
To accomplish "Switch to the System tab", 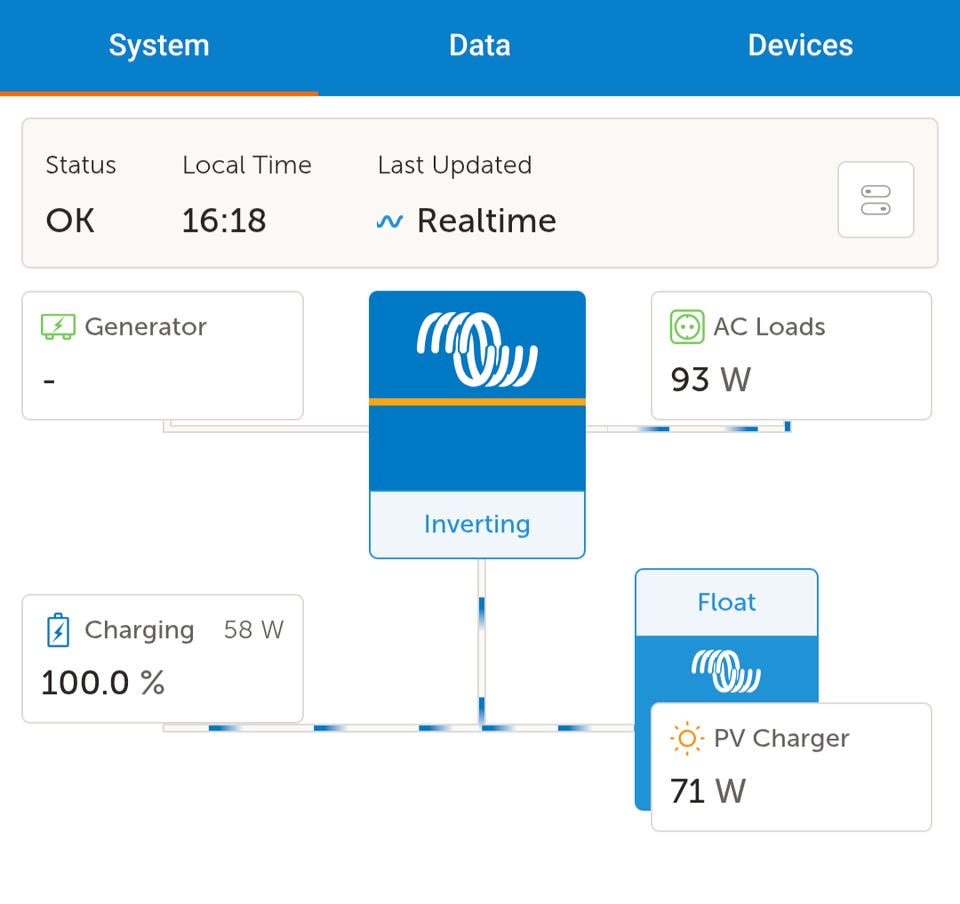I will (159, 46).
